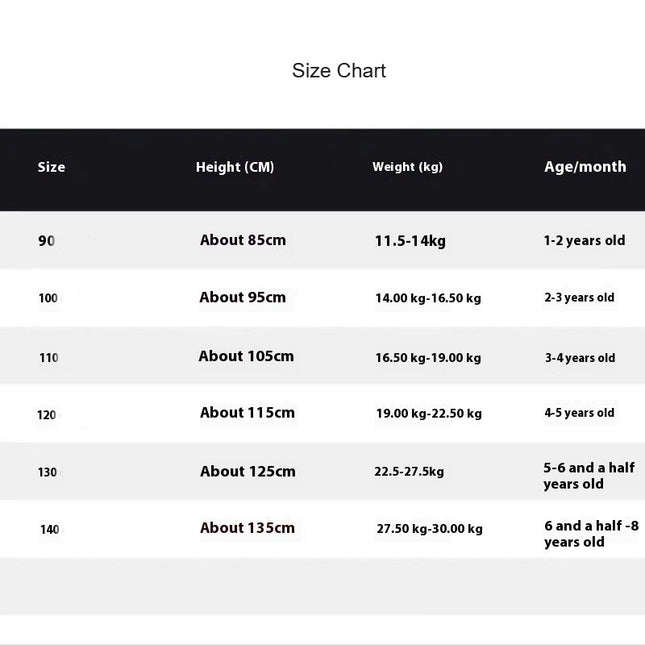Click size 120 cell
This screenshot has width=645, height=645.
46,415
